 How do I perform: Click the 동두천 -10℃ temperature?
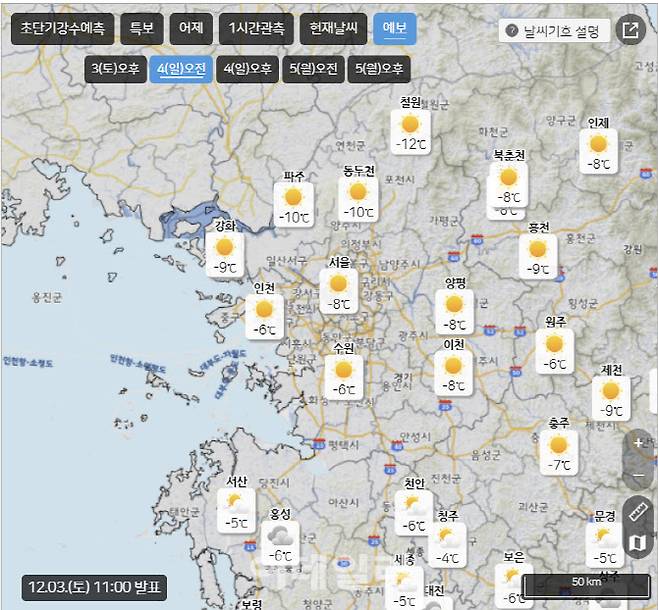pos(358,212)
